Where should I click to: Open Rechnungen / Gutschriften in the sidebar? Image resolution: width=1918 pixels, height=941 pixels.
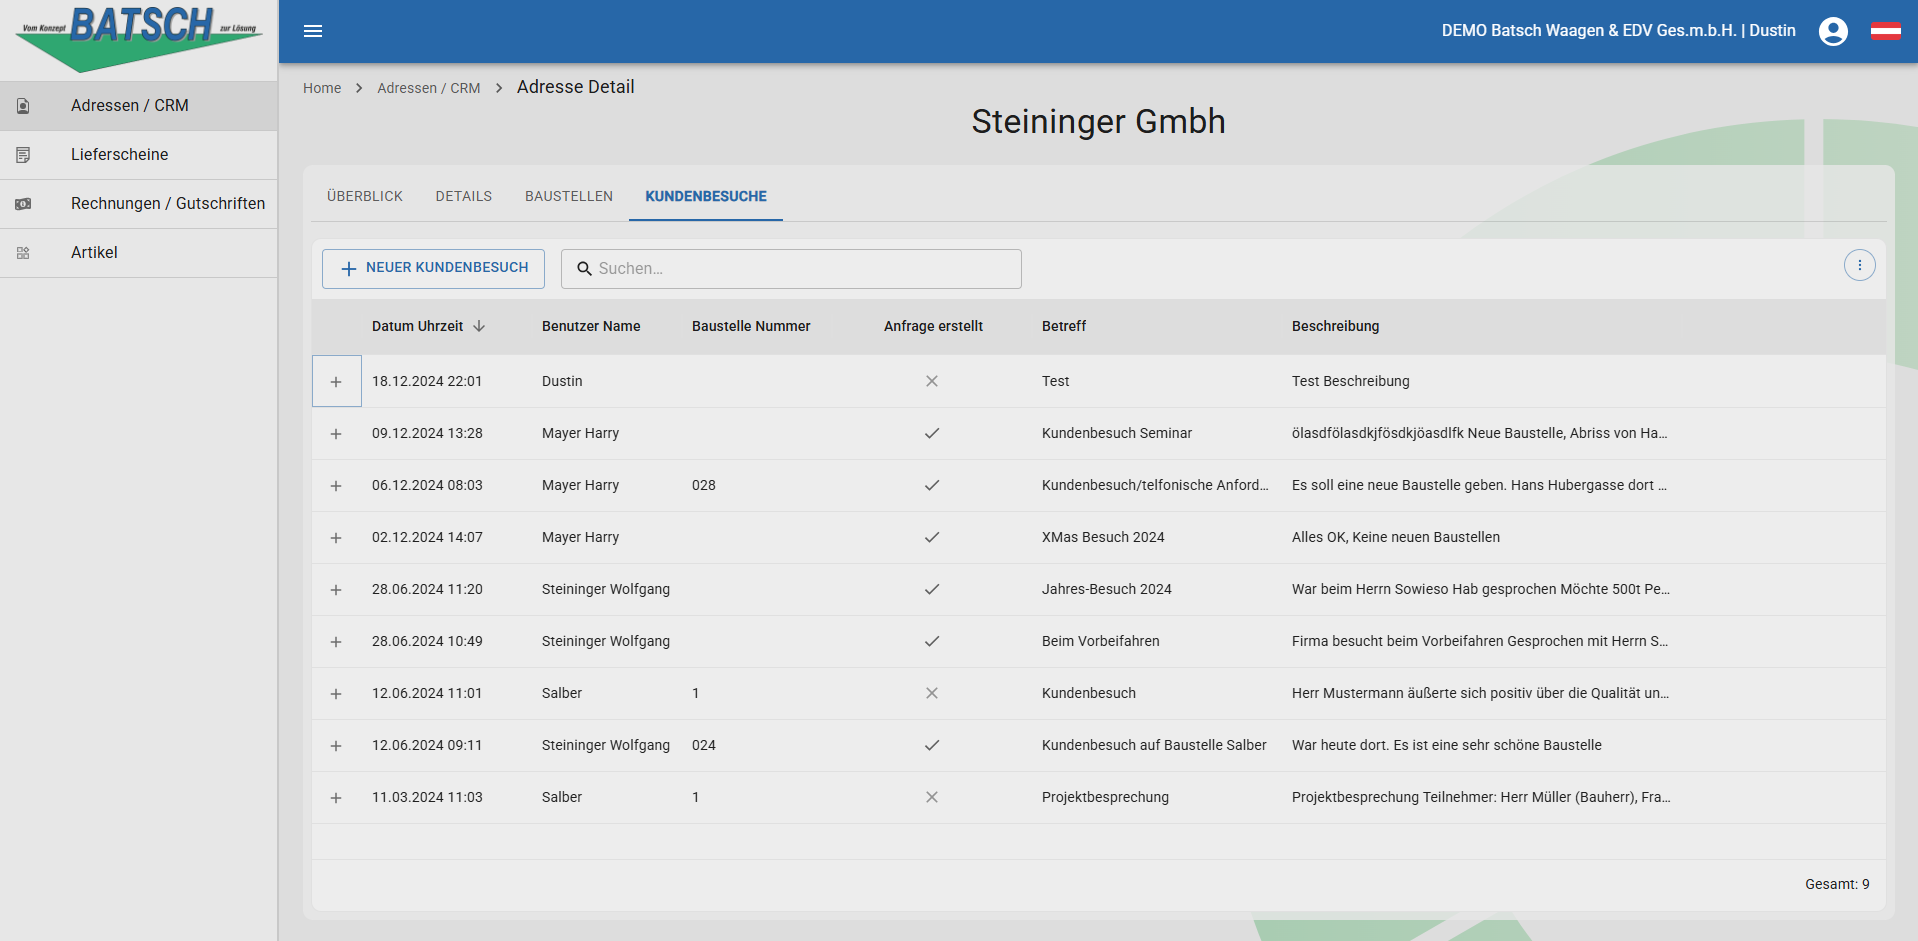tap(139, 204)
